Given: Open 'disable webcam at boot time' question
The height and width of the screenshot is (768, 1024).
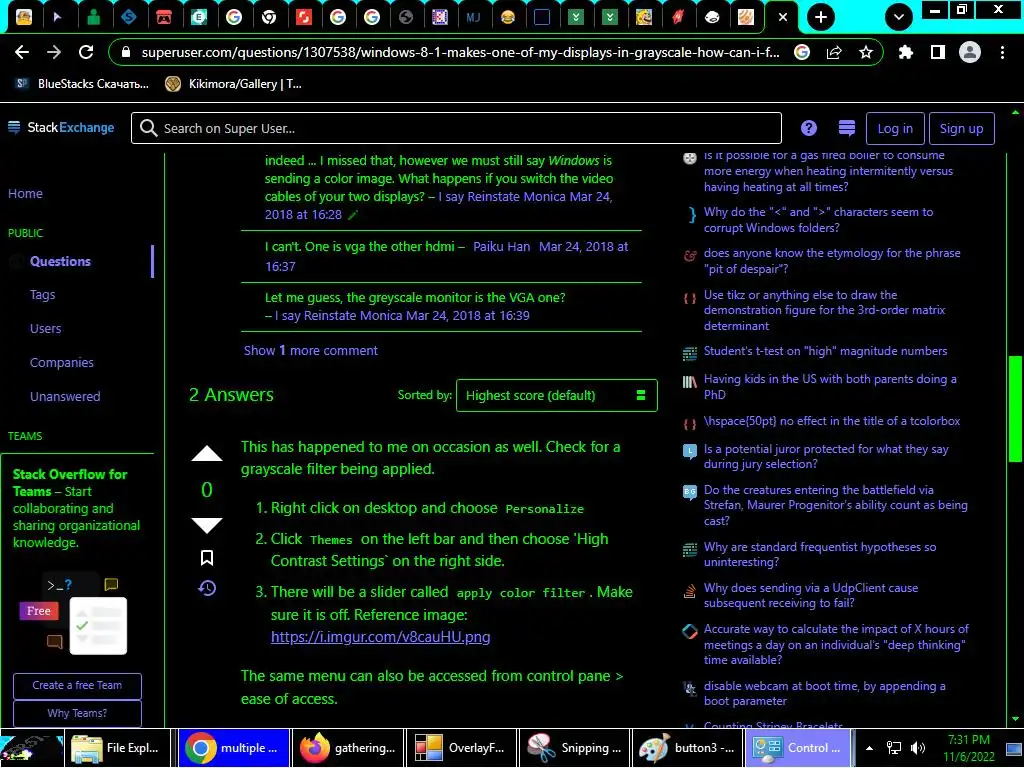Looking at the screenshot, I should pyautogui.click(x=824, y=694).
